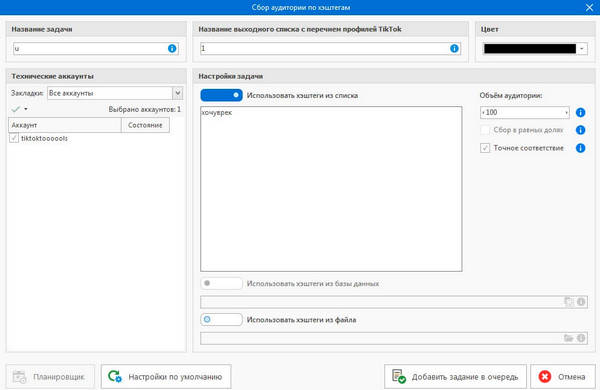Click 'Планировщик' button
This screenshot has width=600, height=390.
click(x=50, y=377)
